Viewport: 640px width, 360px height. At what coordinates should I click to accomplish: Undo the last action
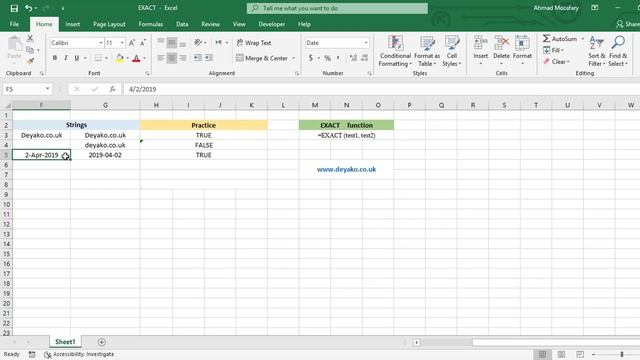pyautogui.click(x=28, y=8)
